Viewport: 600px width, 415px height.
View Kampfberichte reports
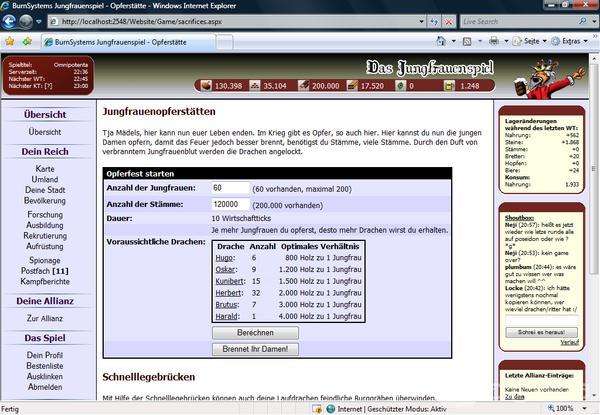45,282
